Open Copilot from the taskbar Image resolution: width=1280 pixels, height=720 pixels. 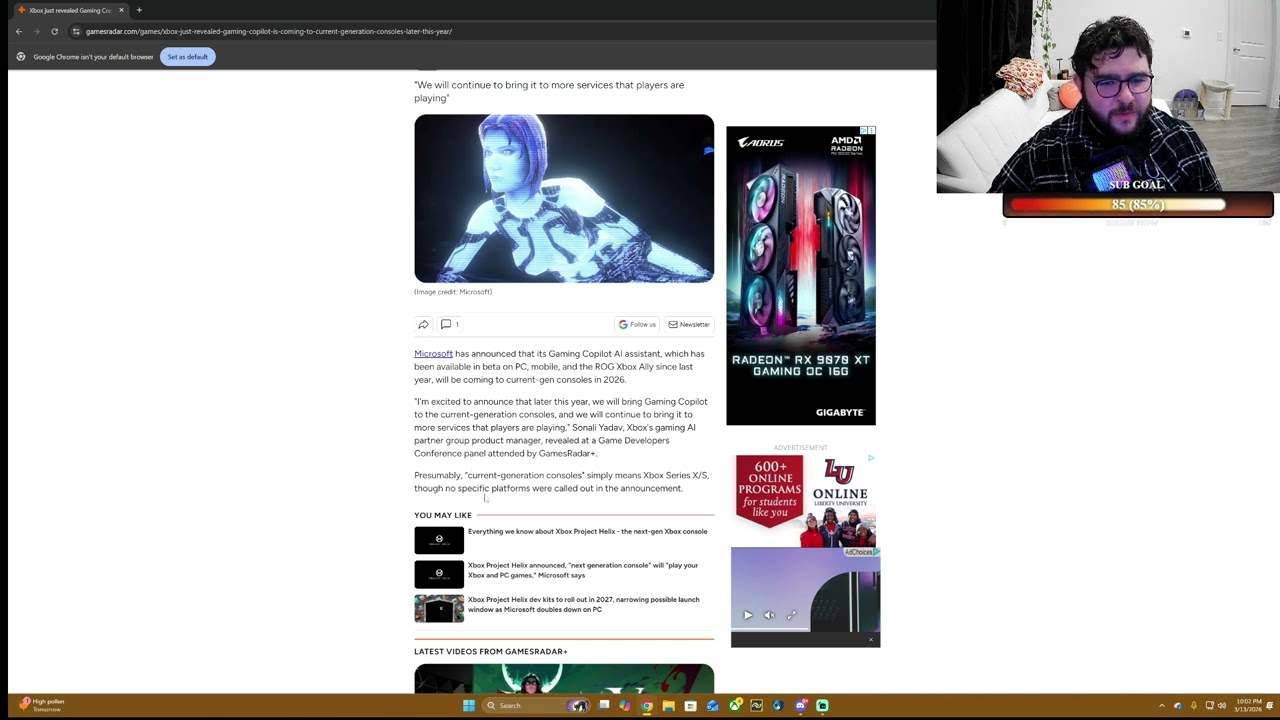(x=625, y=706)
